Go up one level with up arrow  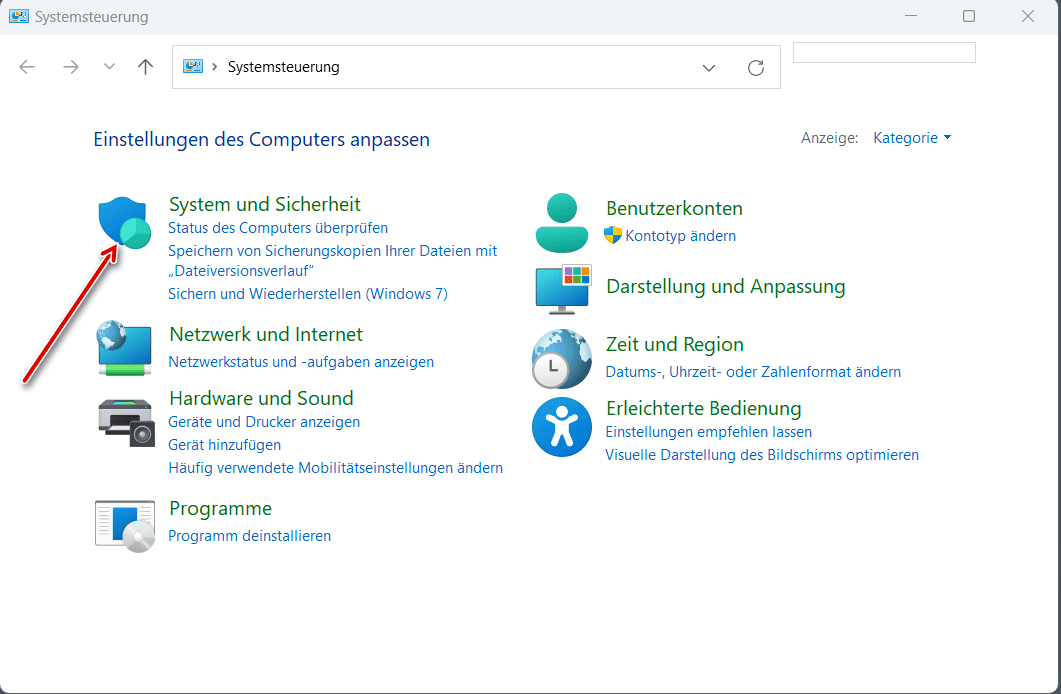pos(146,67)
